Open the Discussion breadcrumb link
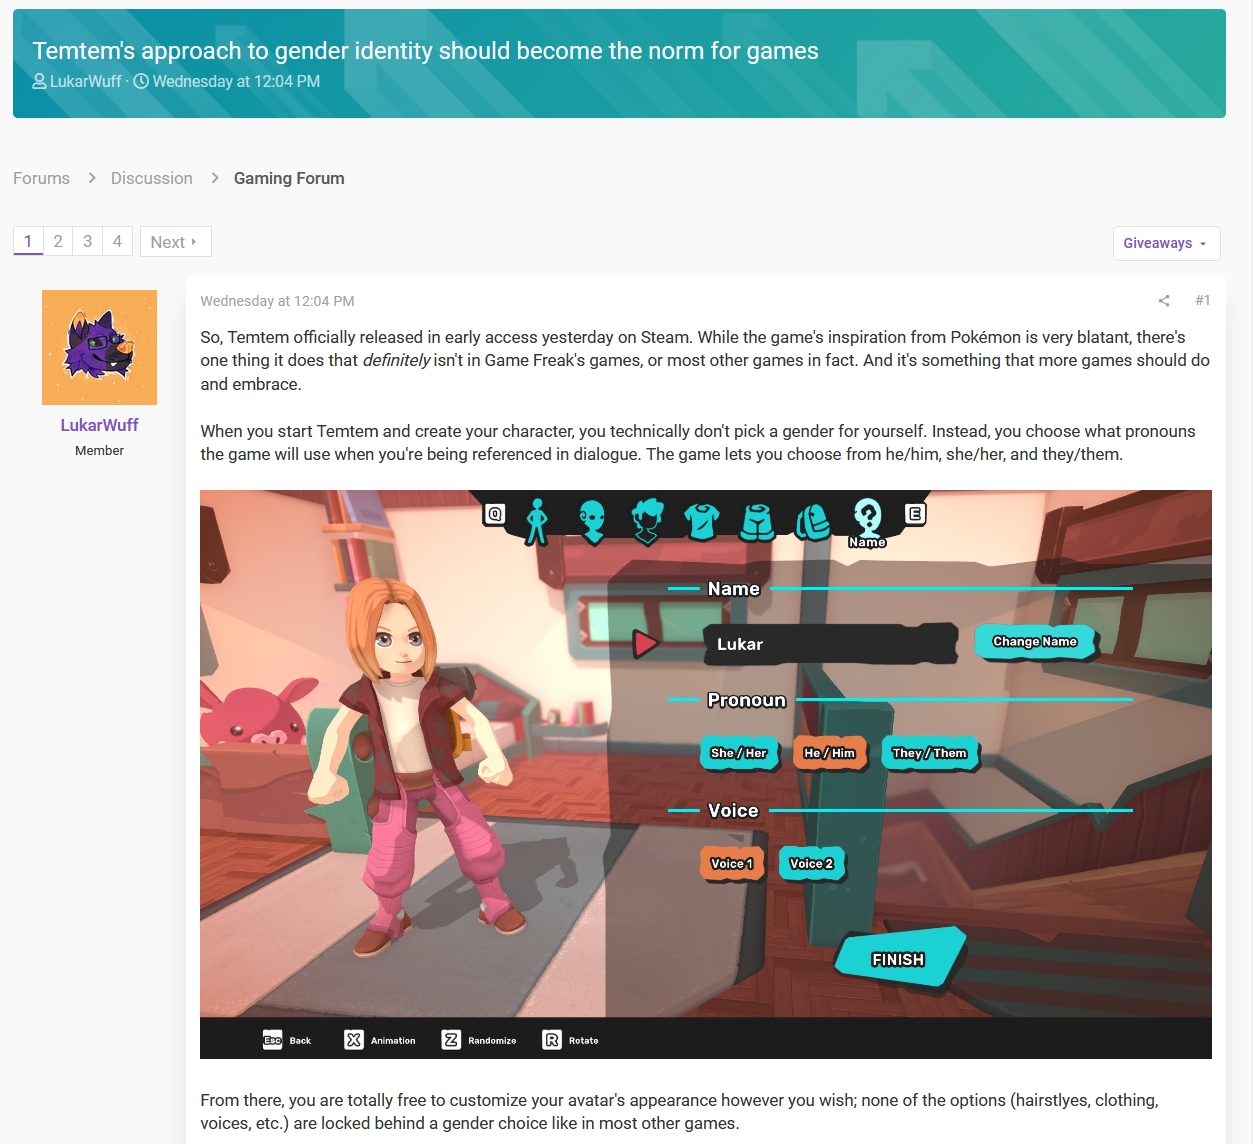Screen dimensions: 1253x1144 pyautogui.click(x=152, y=178)
